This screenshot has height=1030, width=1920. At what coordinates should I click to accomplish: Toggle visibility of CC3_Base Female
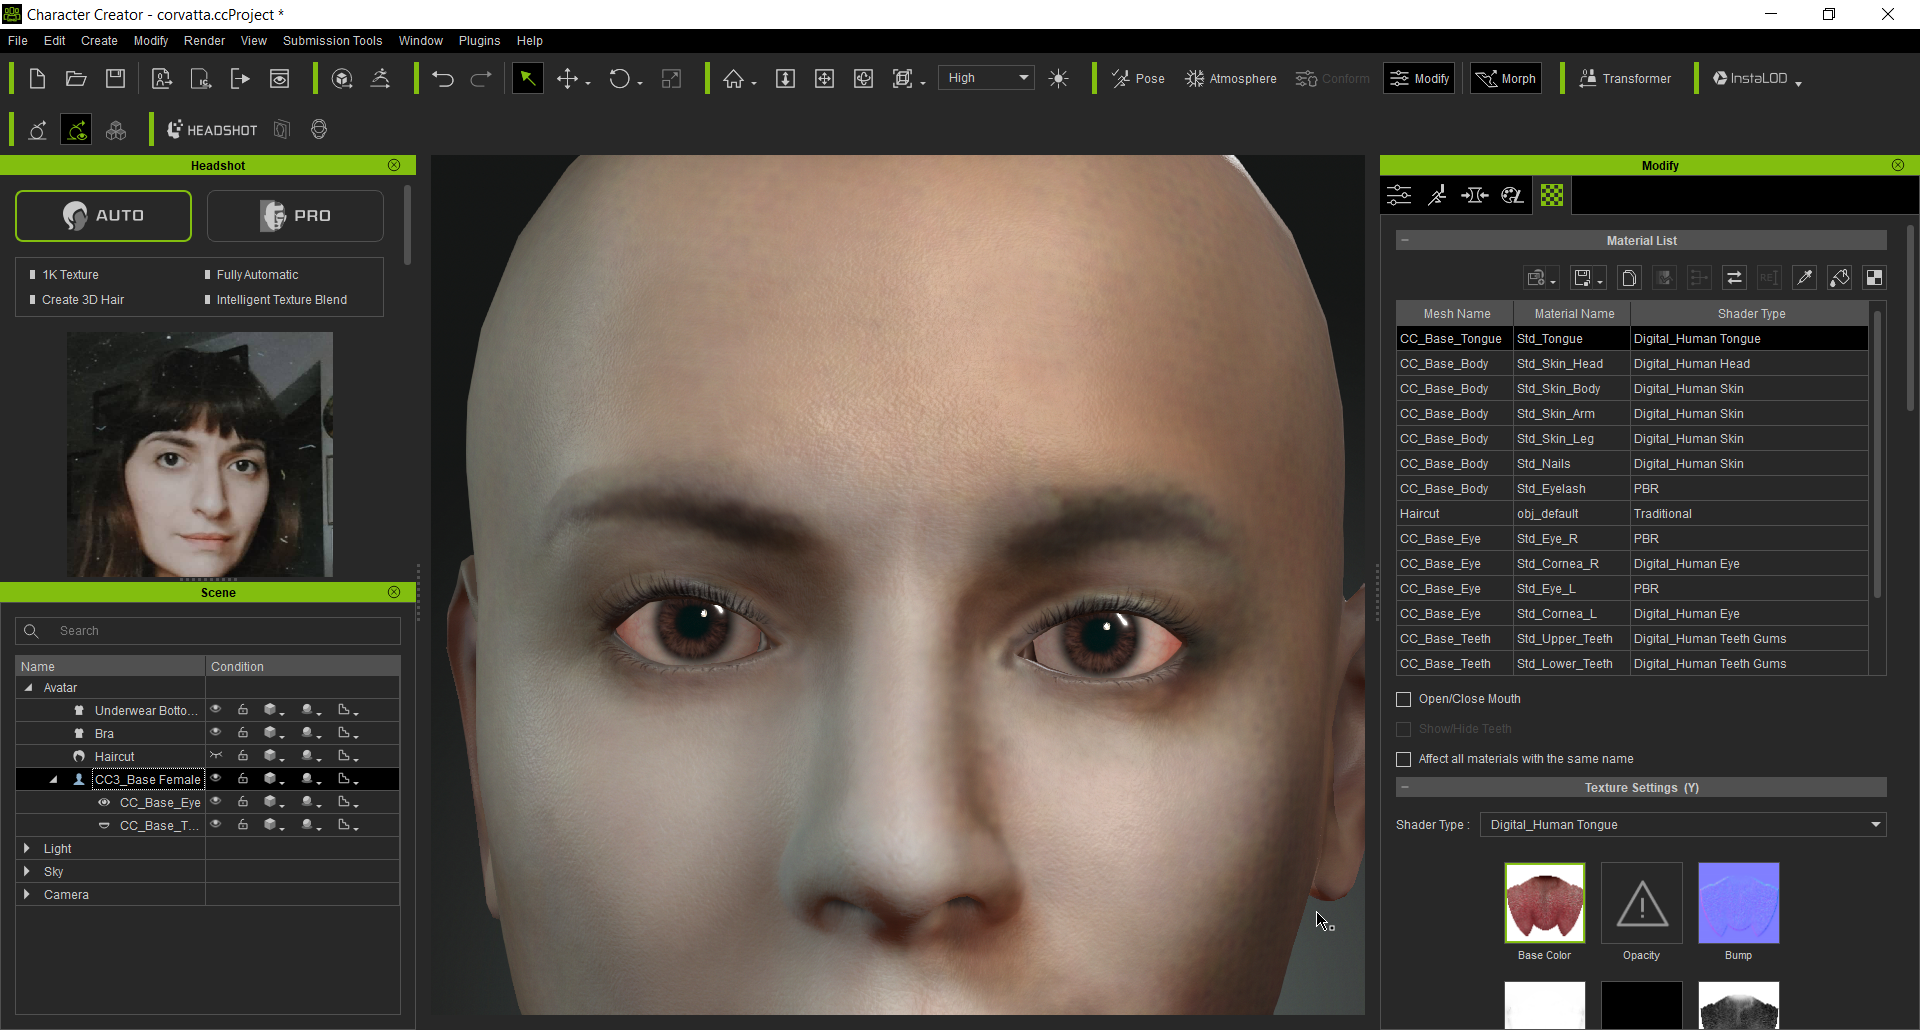216,778
